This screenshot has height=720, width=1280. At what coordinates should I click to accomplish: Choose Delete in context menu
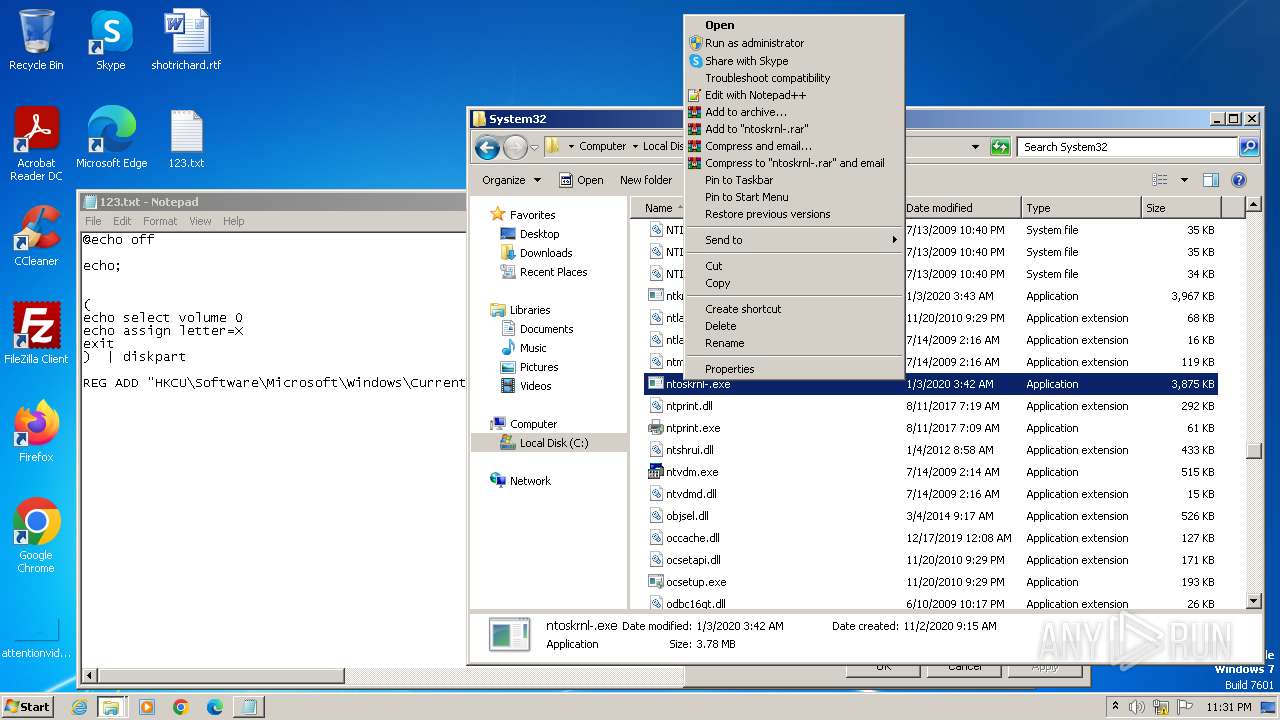click(794, 326)
